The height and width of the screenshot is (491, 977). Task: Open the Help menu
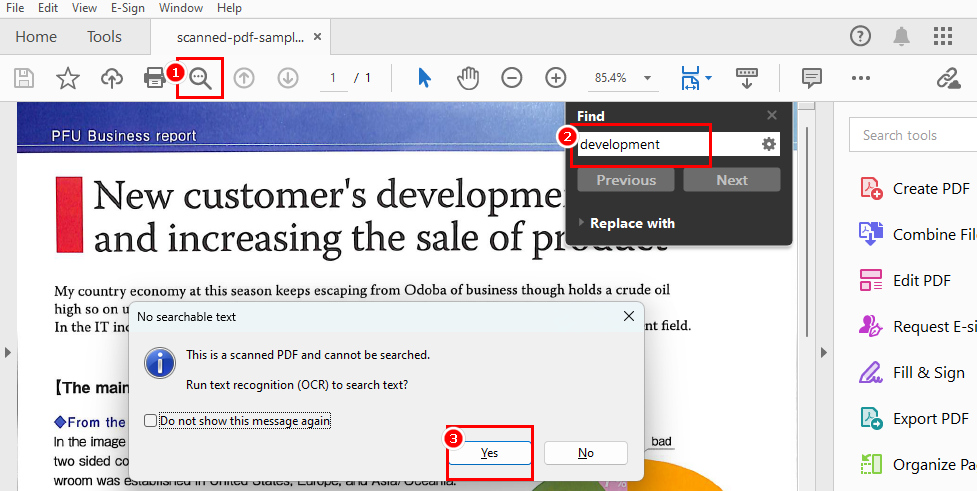229,8
